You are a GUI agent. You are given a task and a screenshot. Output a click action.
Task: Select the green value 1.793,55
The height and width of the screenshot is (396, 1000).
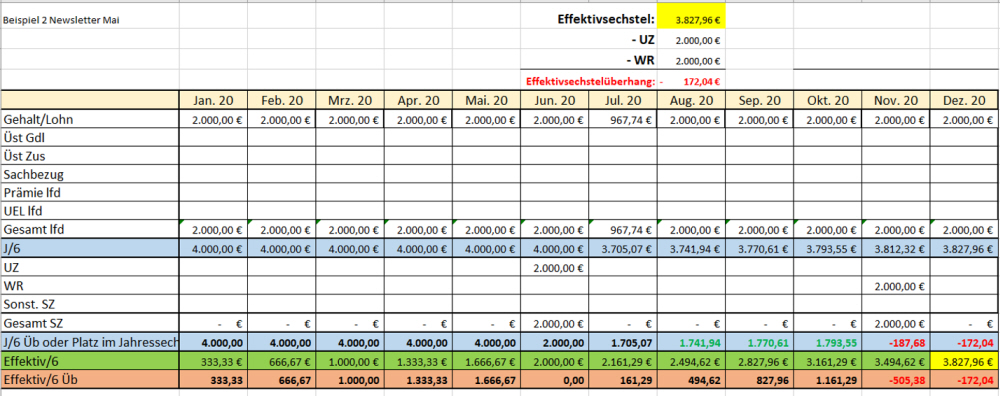tap(827, 342)
